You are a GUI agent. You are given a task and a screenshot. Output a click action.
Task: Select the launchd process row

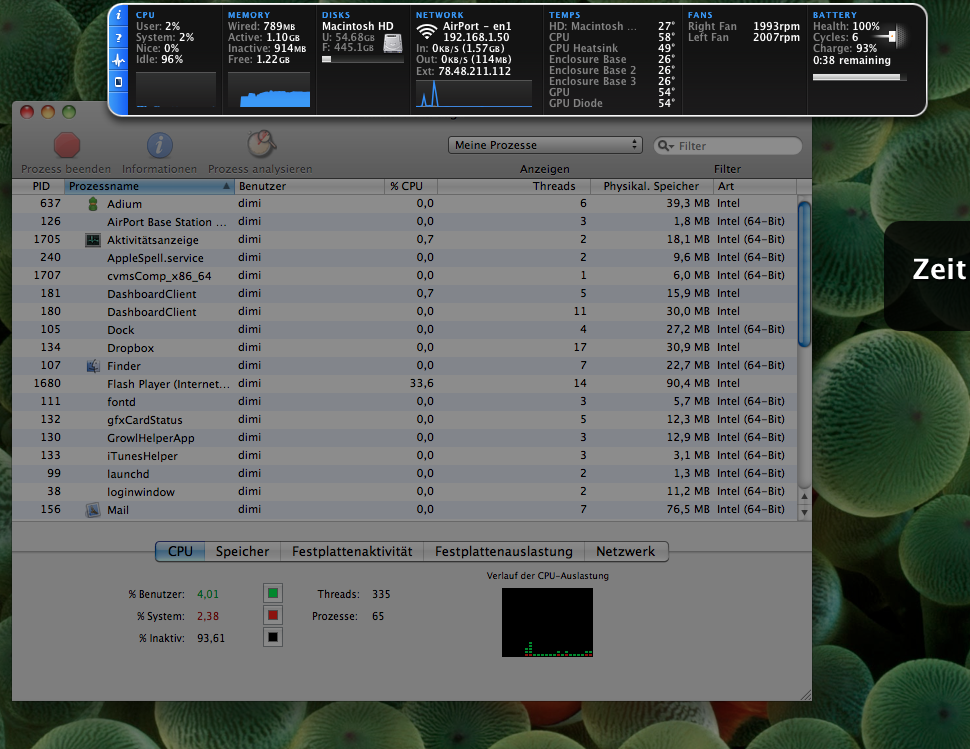pyautogui.click(x=405, y=473)
